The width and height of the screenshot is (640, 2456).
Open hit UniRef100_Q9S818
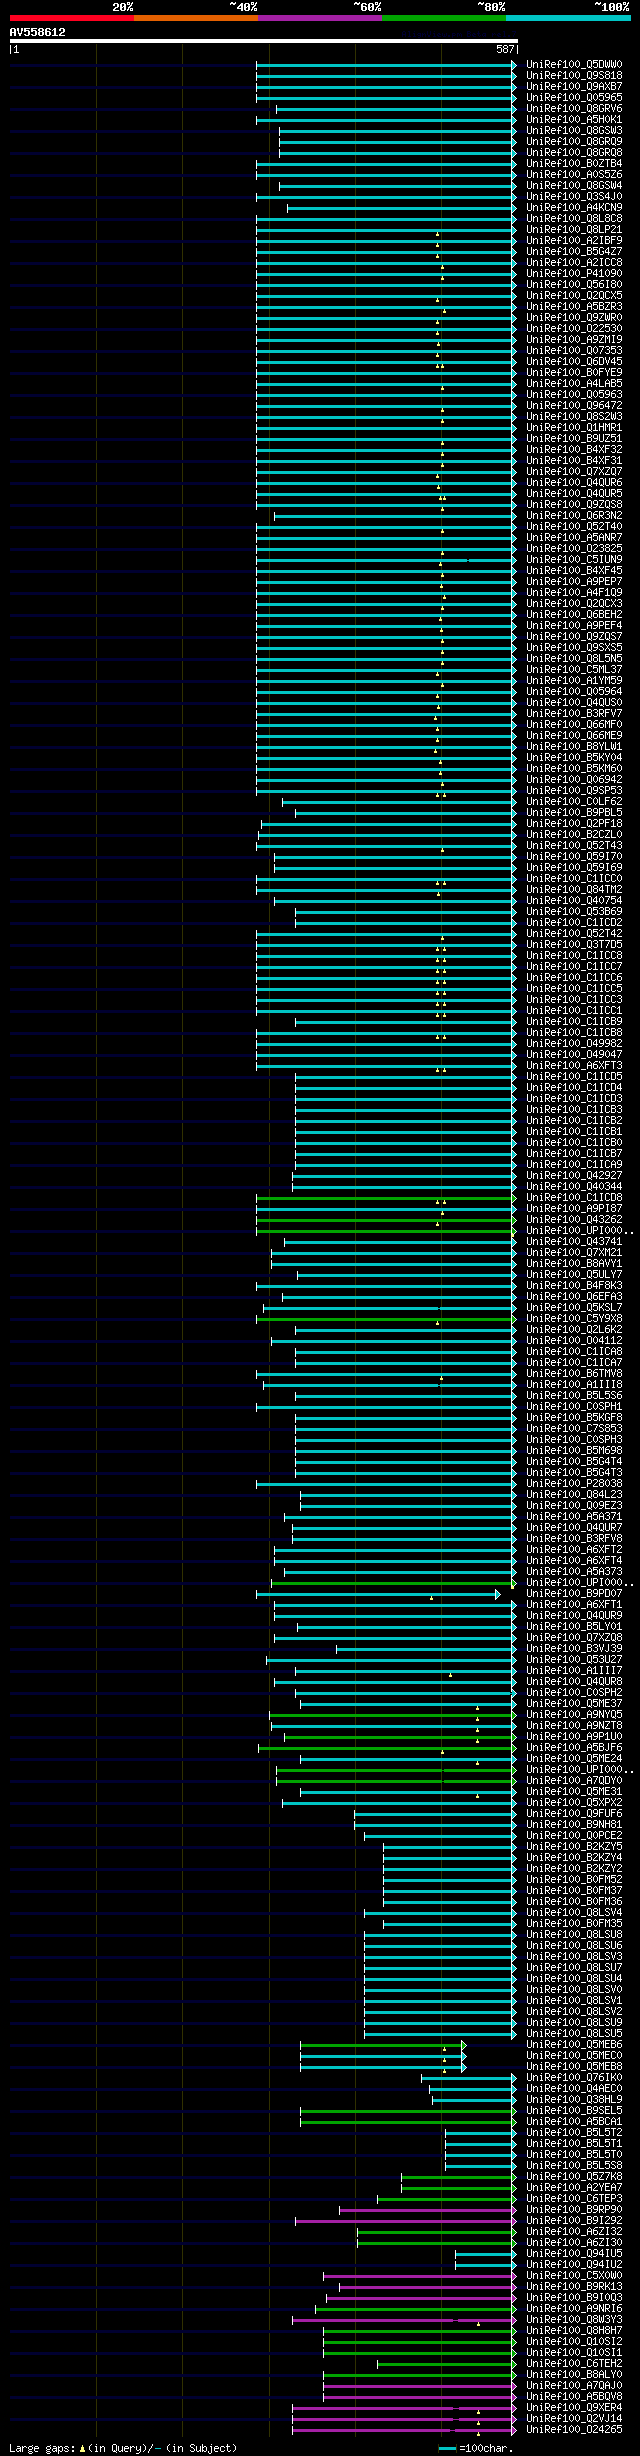pos(574,76)
